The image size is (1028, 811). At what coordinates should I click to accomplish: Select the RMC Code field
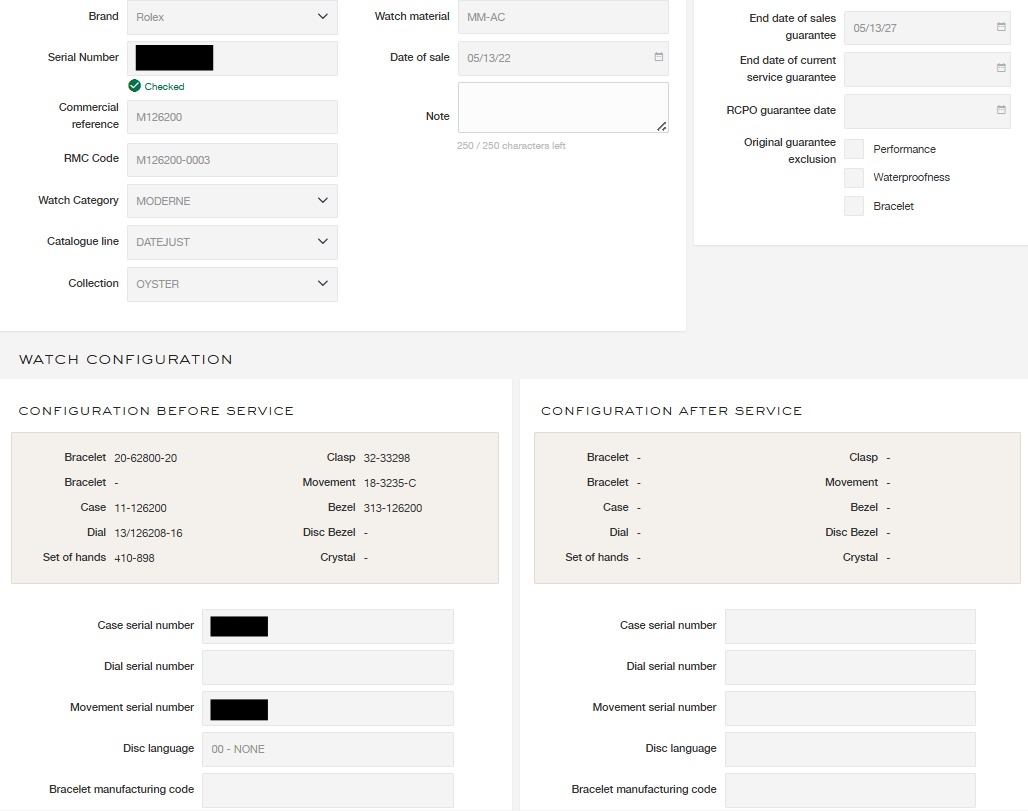click(232, 160)
